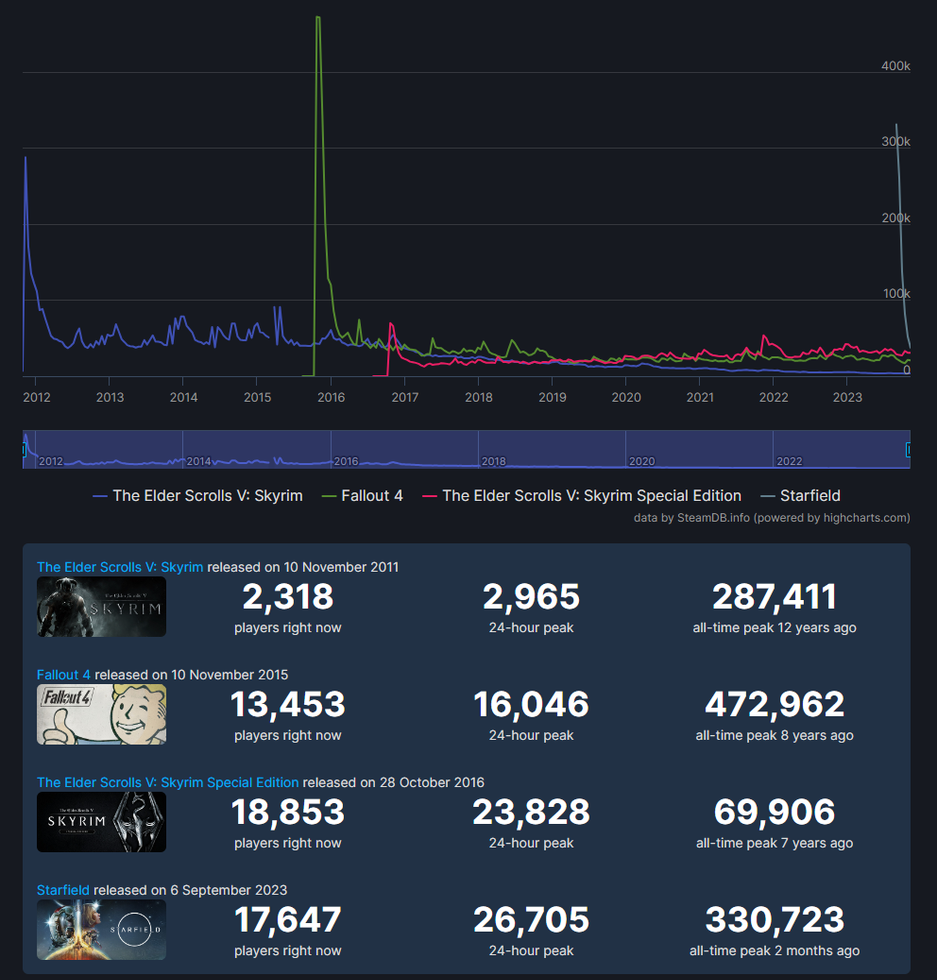This screenshot has height=980, width=937.
Task: Click 2022 in the navigator timeline
Action: tap(789, 461)
